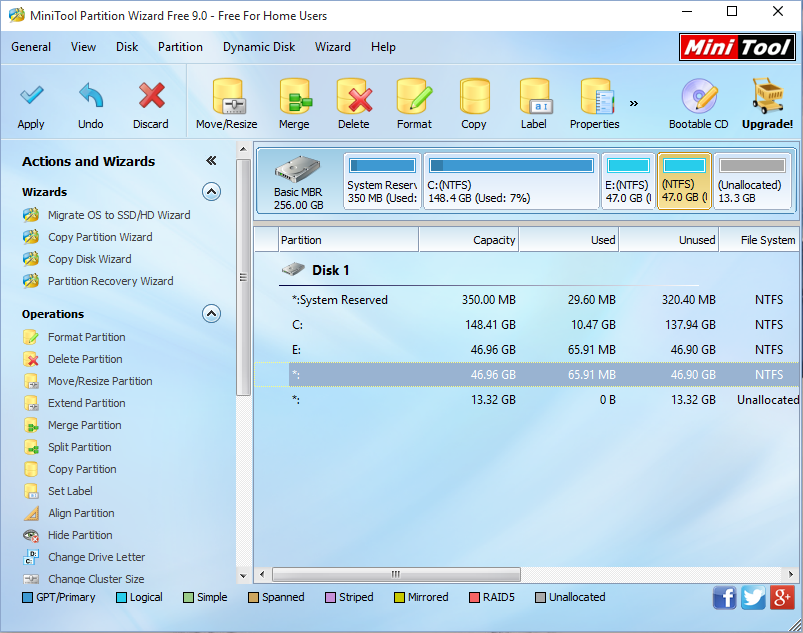Choose Move/Resize Partition operation
This screenshot has width=803, height=633.
(x=100, y=381)
